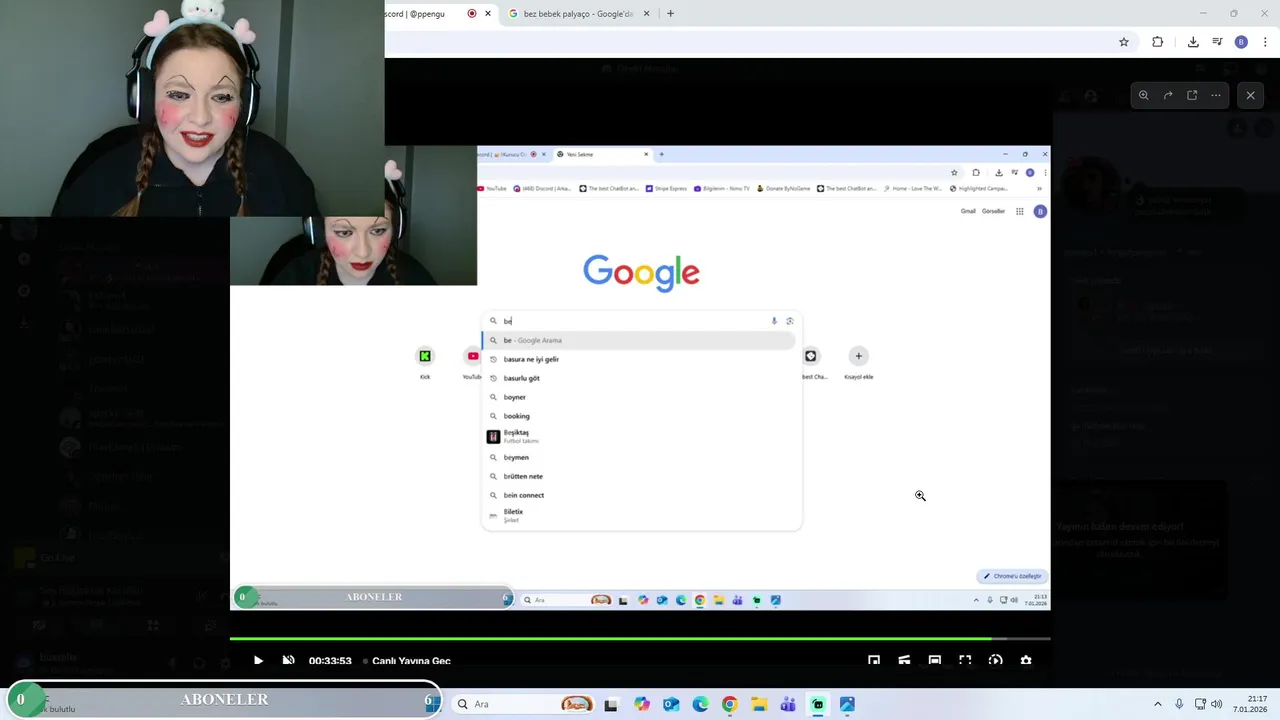This screenshot has height=720, width=1280.
Task: Open the volume tray control
Action: (x=1217, y=704)
